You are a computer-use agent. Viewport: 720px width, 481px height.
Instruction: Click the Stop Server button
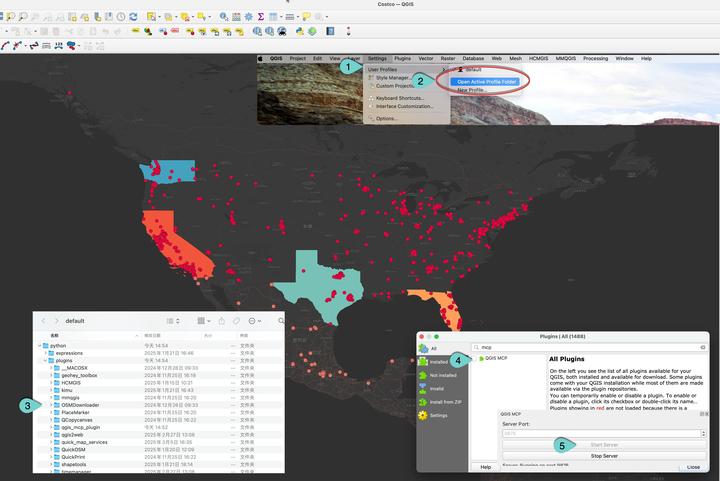[x=604, y=456]
